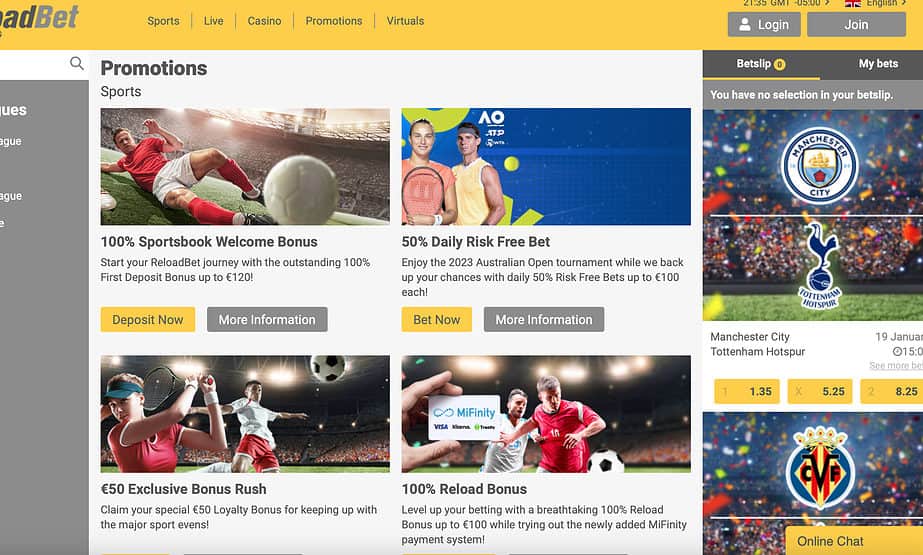Open the Sportsbook Welcome Bonus banner image

point(245,167)
